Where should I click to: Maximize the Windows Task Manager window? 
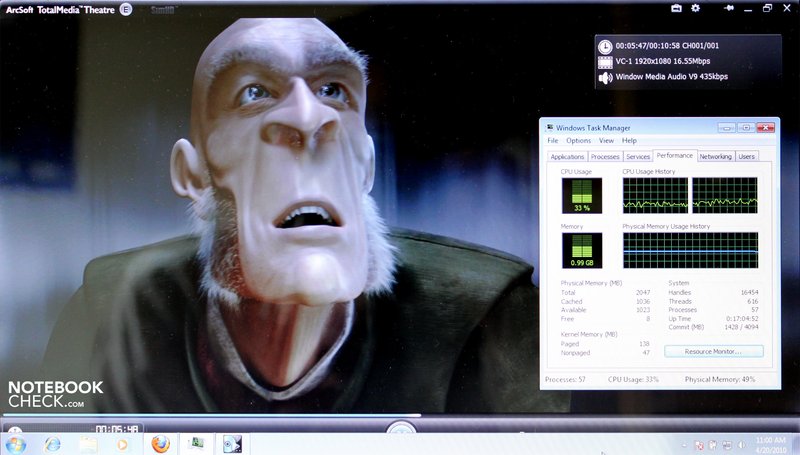(745, 128)
